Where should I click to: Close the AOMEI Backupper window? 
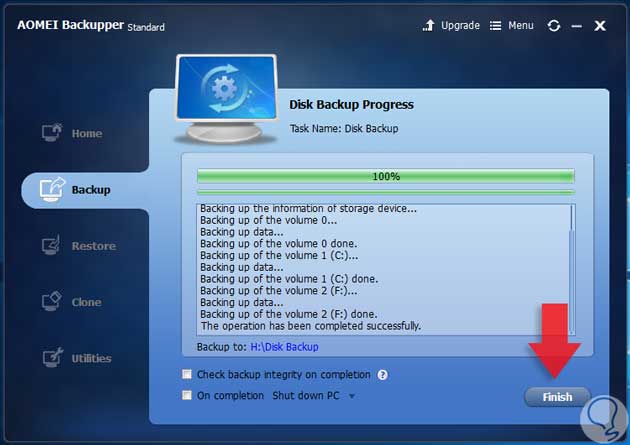click(600, 26)
